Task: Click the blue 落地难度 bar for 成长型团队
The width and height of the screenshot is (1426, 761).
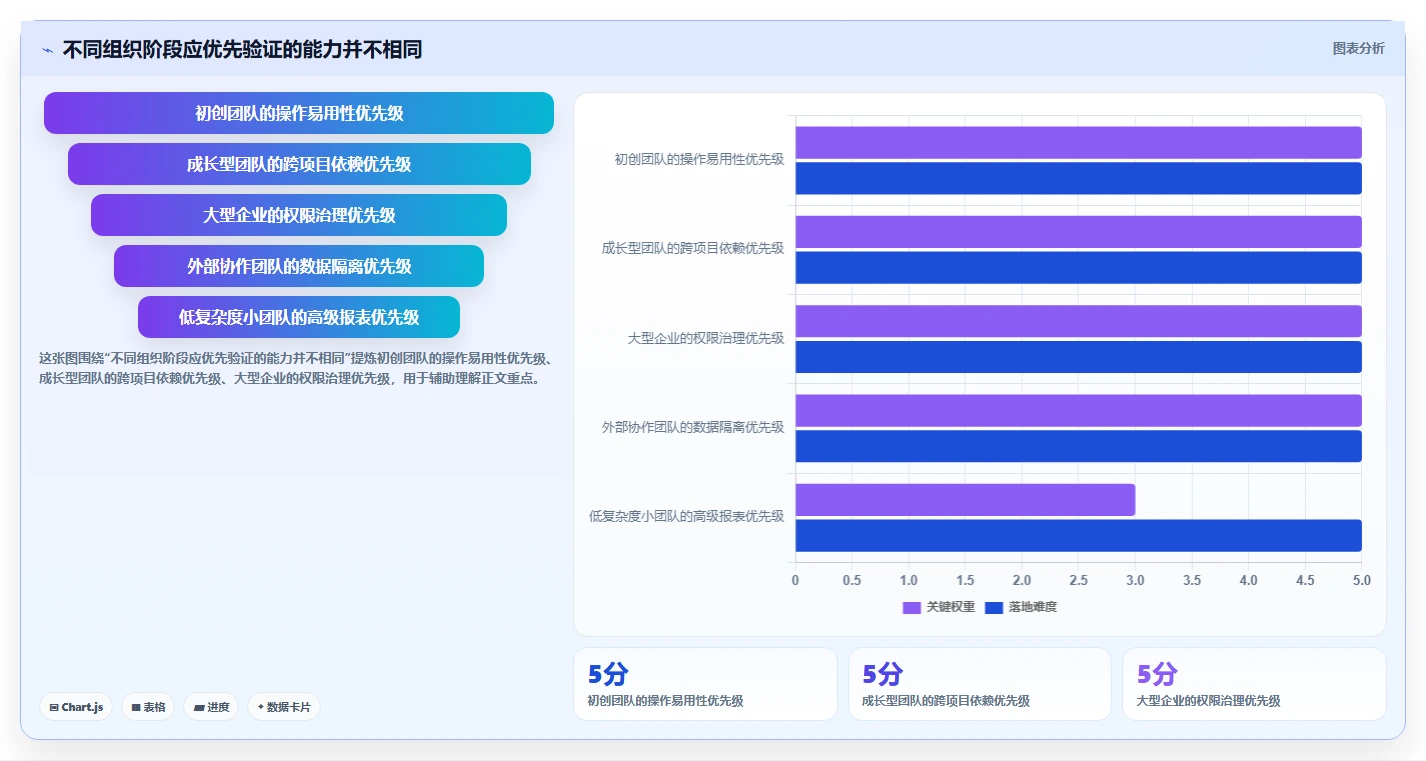Action: pos(1078,267)
